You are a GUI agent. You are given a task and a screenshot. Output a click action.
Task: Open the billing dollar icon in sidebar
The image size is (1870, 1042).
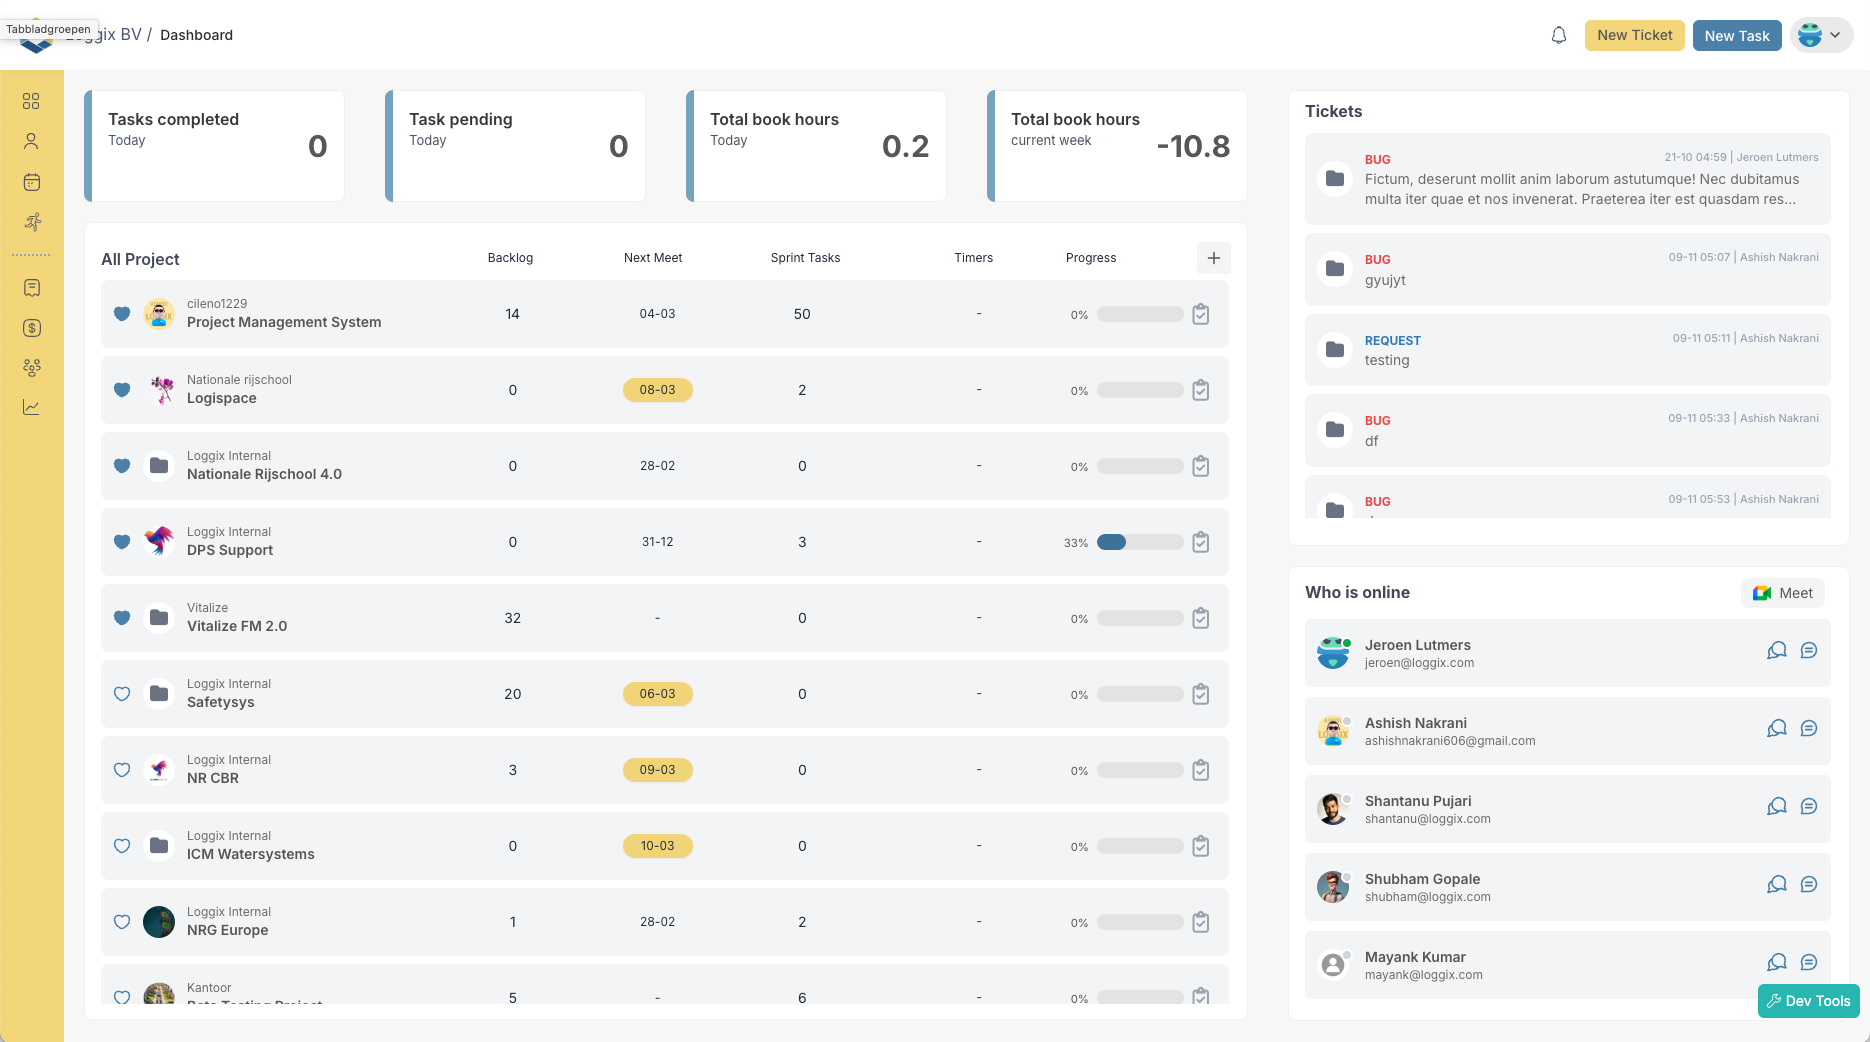pos(32,328)
